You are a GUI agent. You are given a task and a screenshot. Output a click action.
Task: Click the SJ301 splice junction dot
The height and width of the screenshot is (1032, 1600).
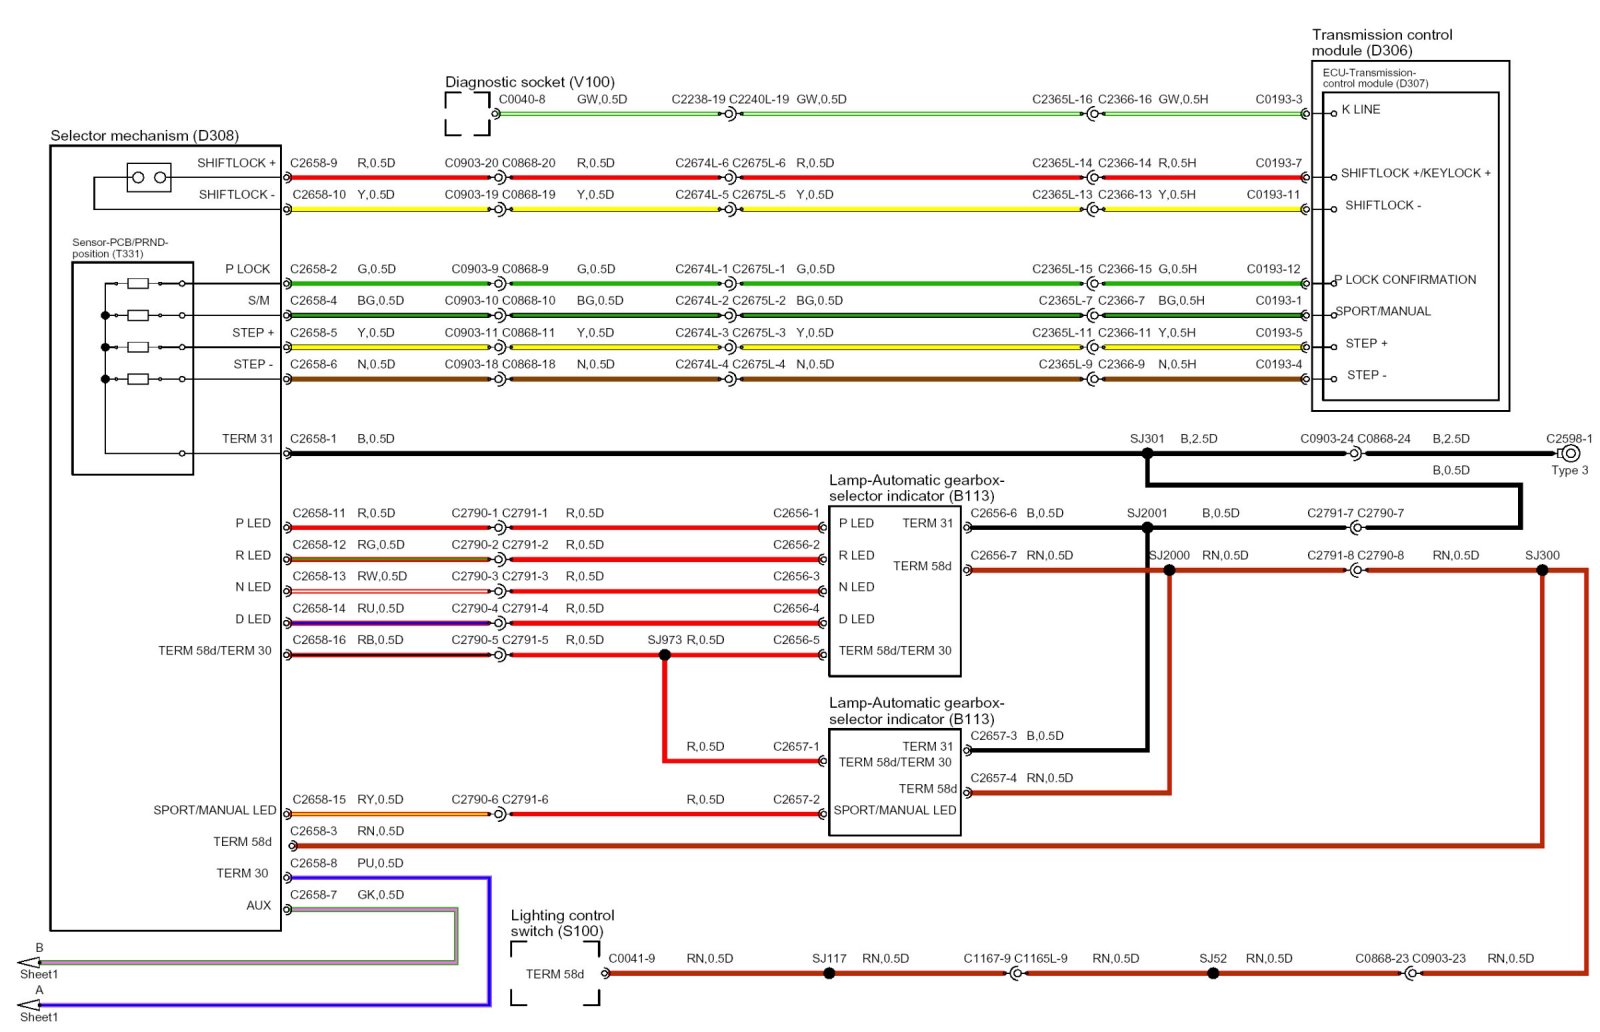click(1147, 453)
